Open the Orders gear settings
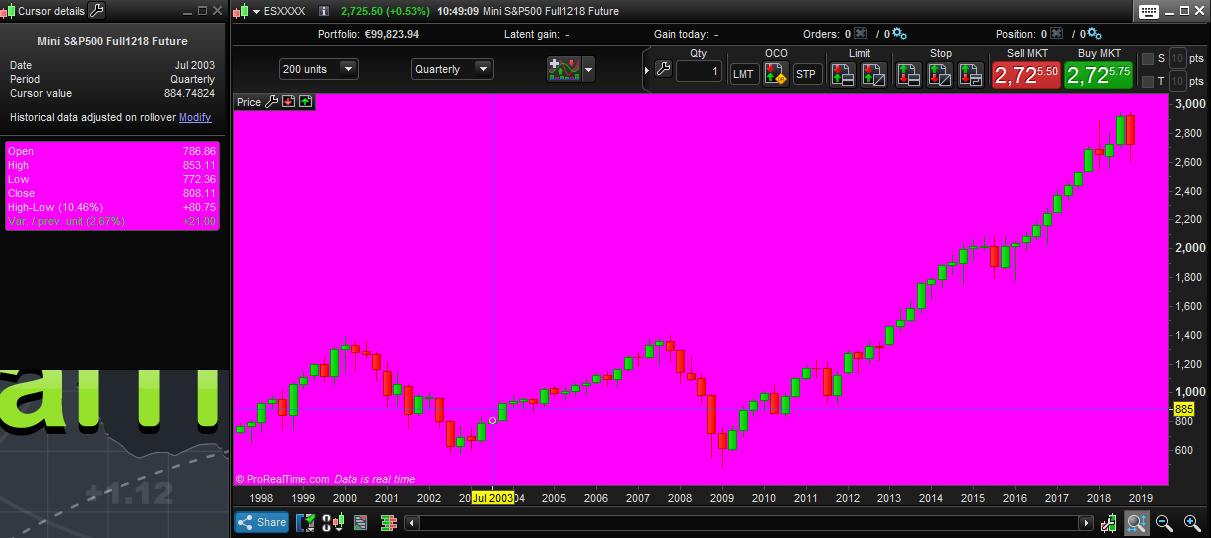1211x538 pixels. click(898, 34)
